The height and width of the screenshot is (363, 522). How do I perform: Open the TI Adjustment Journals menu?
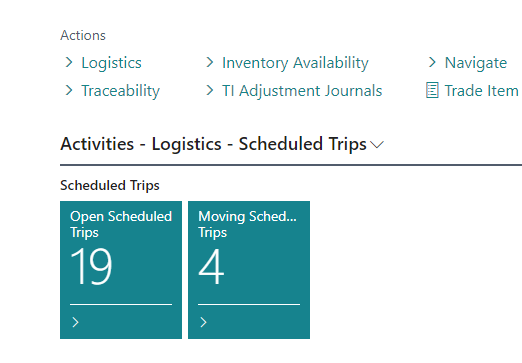pos(302,91)
